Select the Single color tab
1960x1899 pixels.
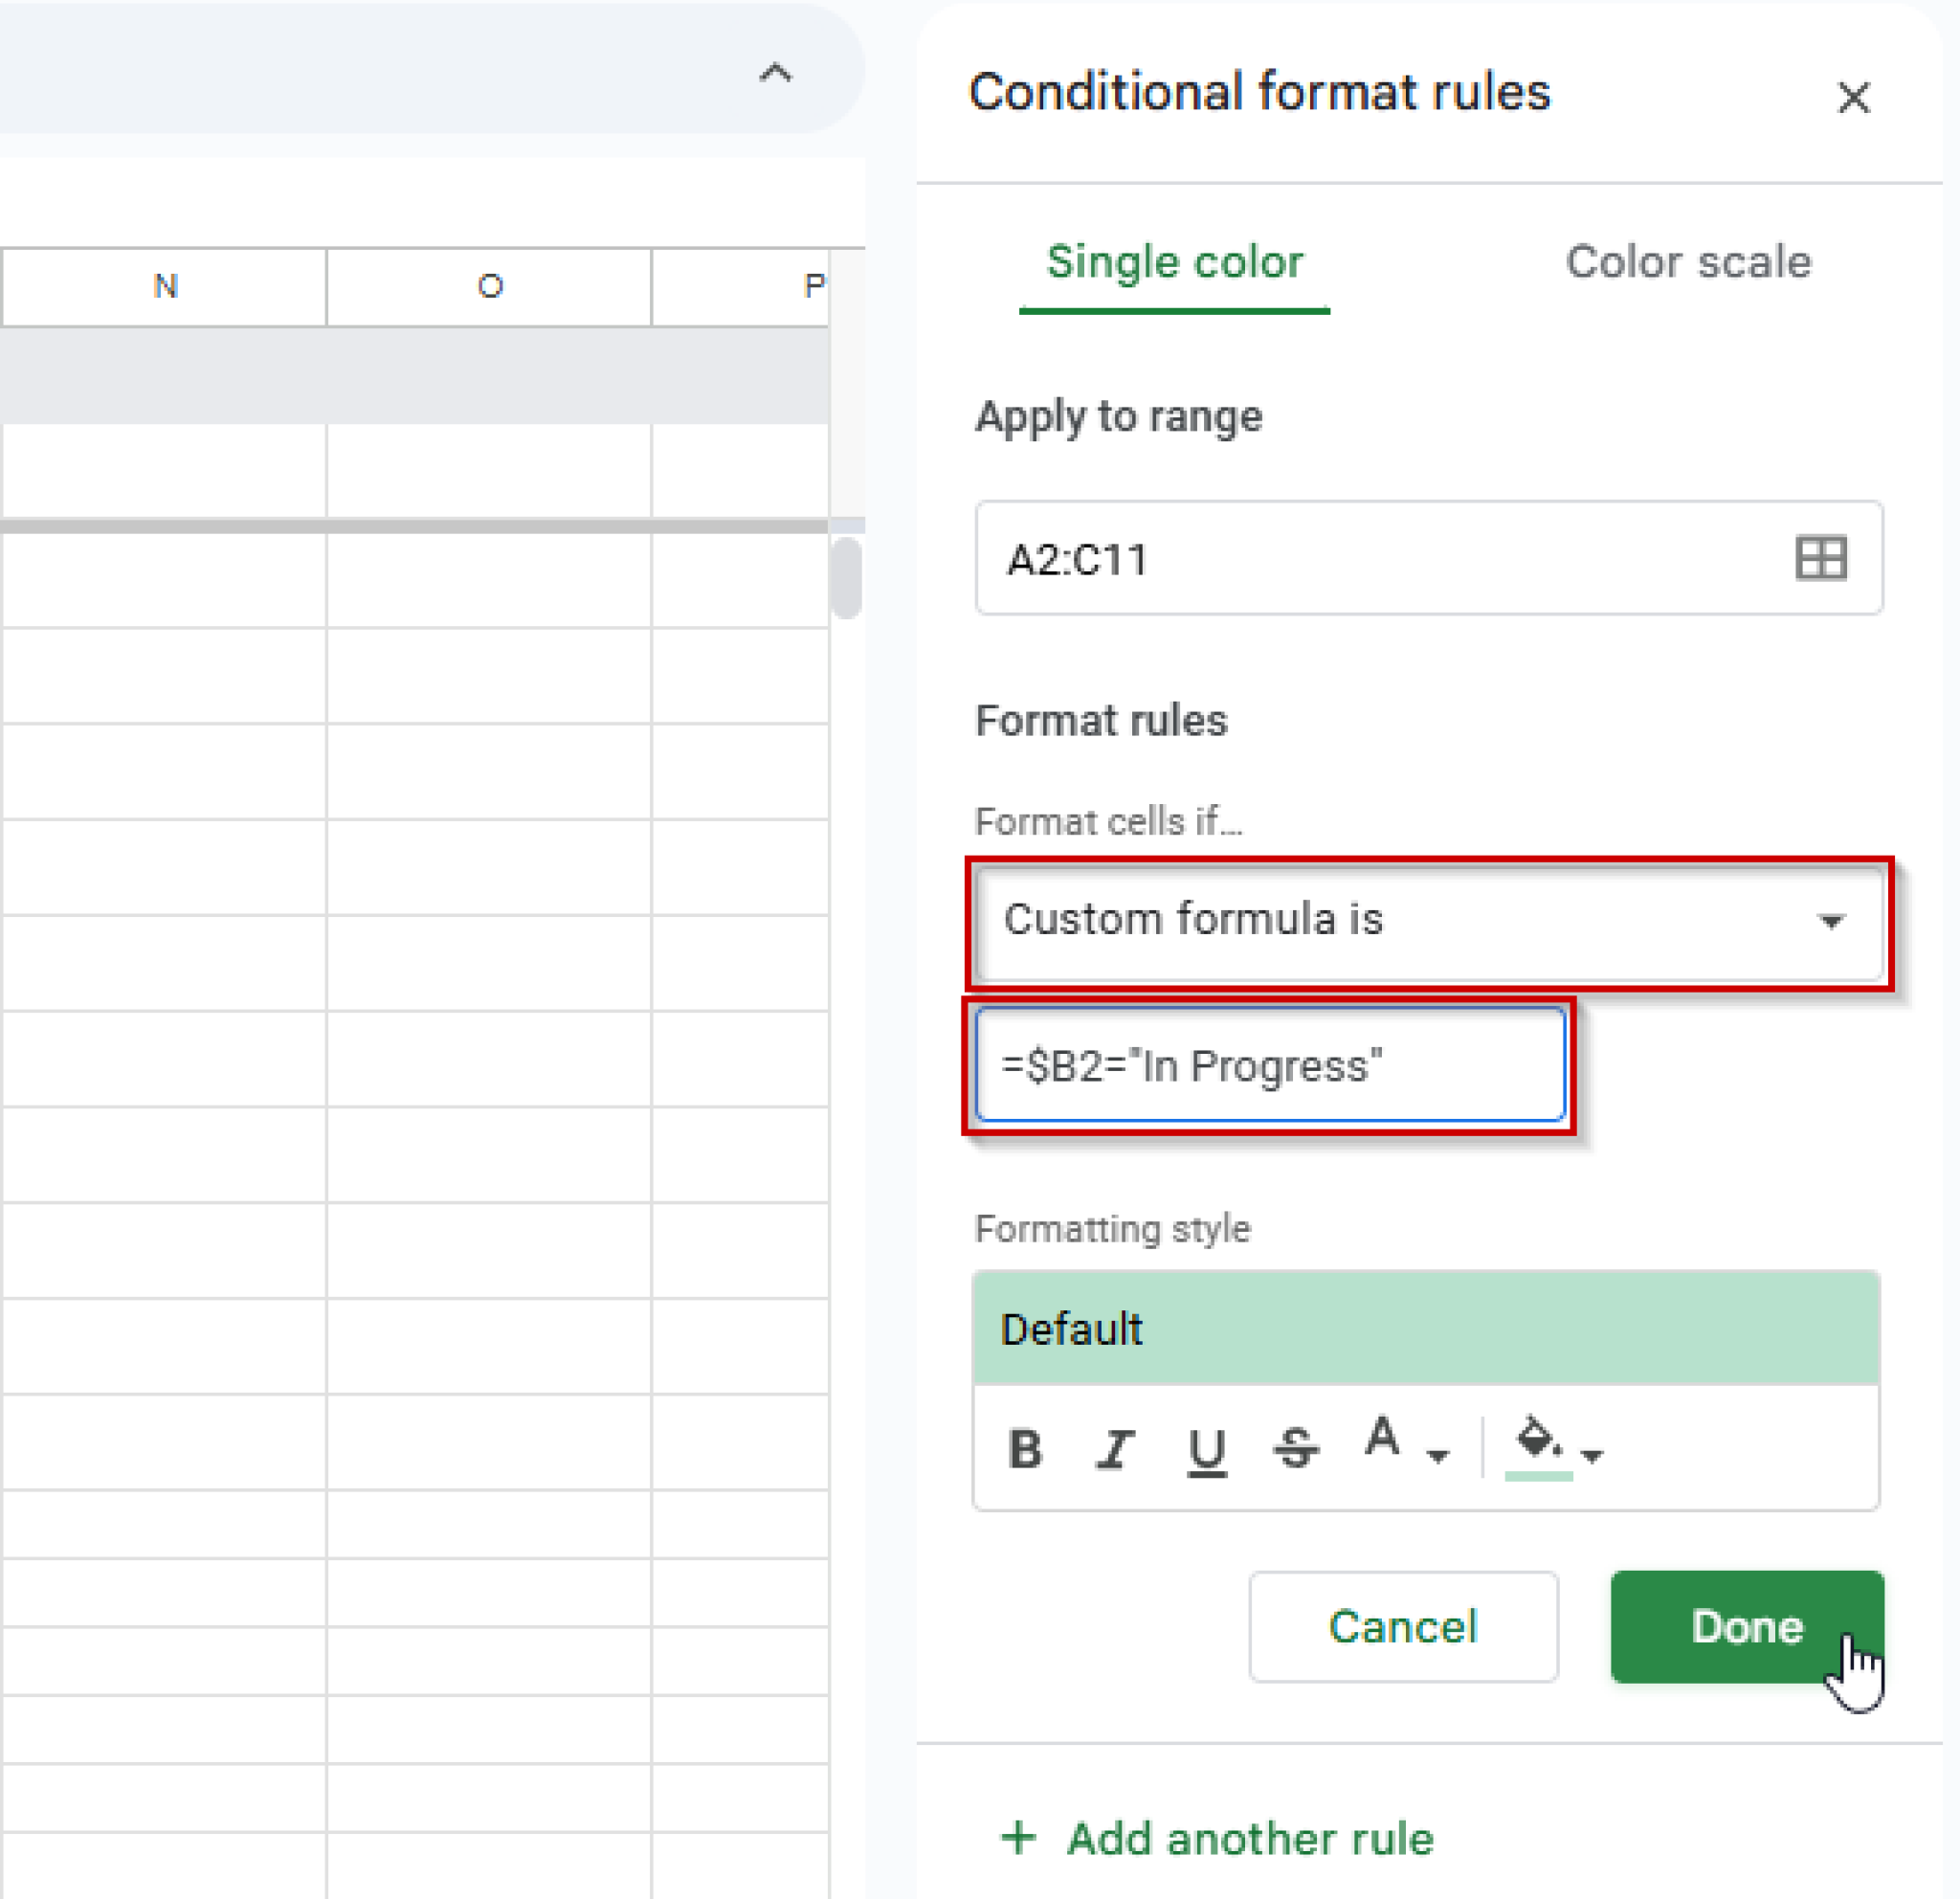coord(1175,262)
